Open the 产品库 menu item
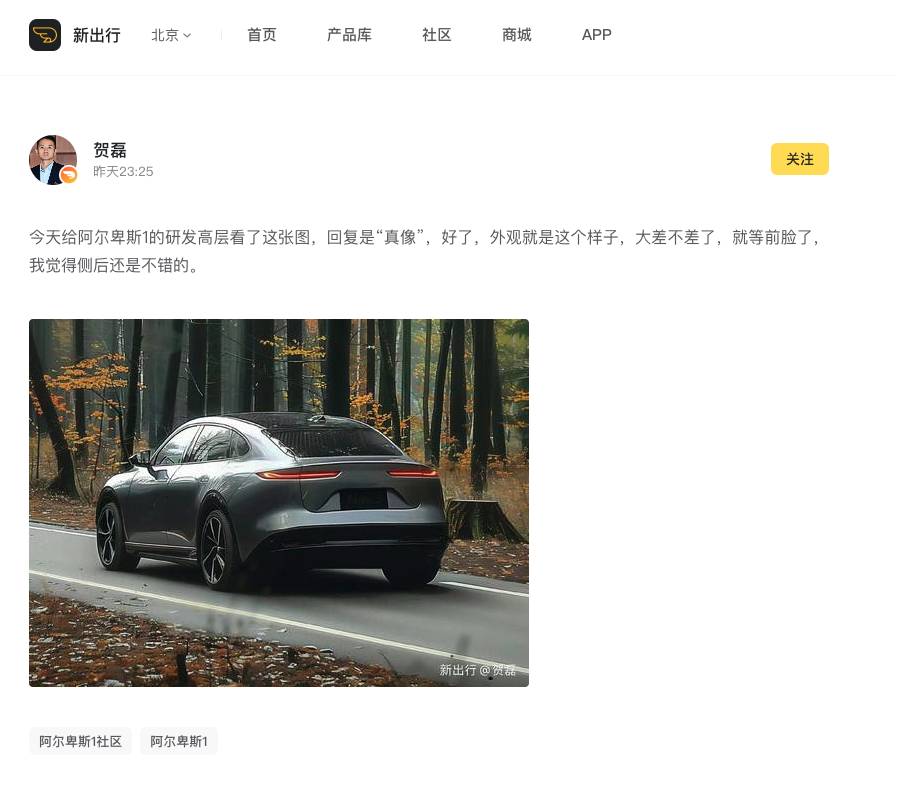 (x=349, y=35)
